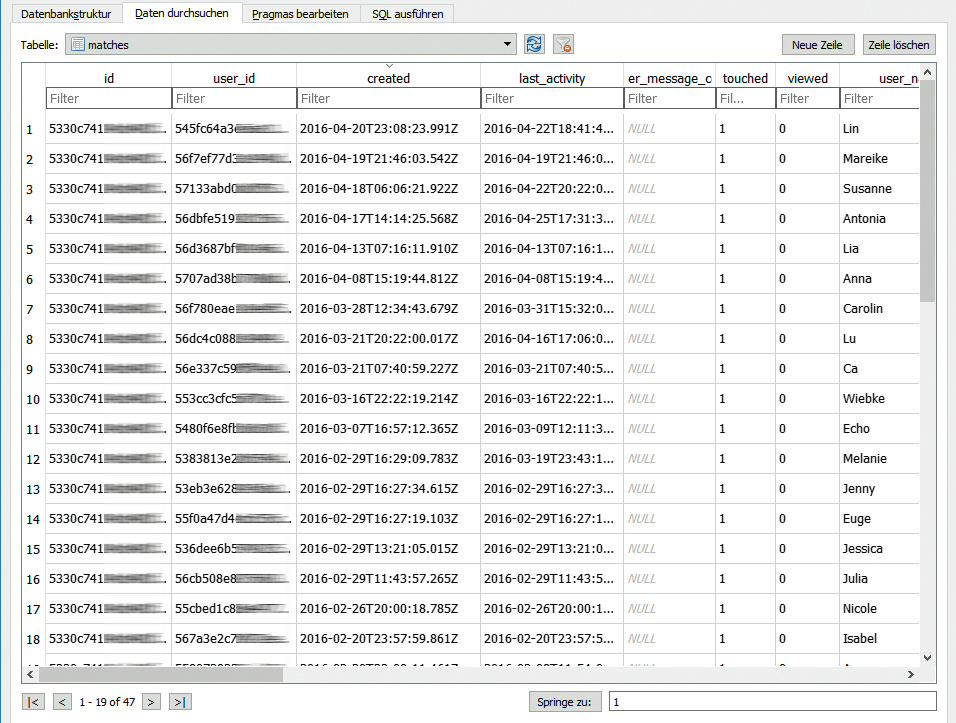
Task: Click the refresh table data icon
Action: click(534, 45)
